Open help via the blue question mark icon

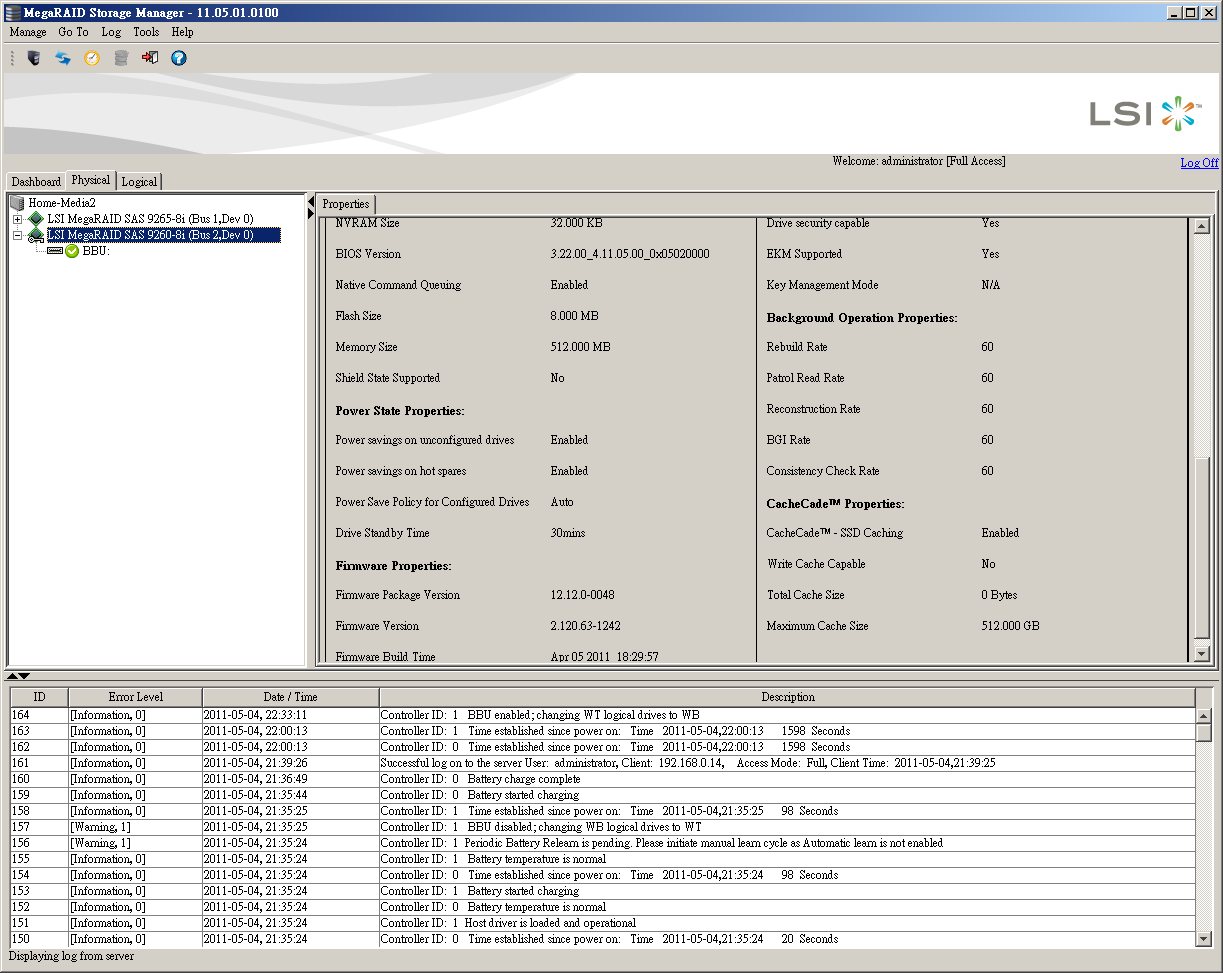tap(179, 58)
